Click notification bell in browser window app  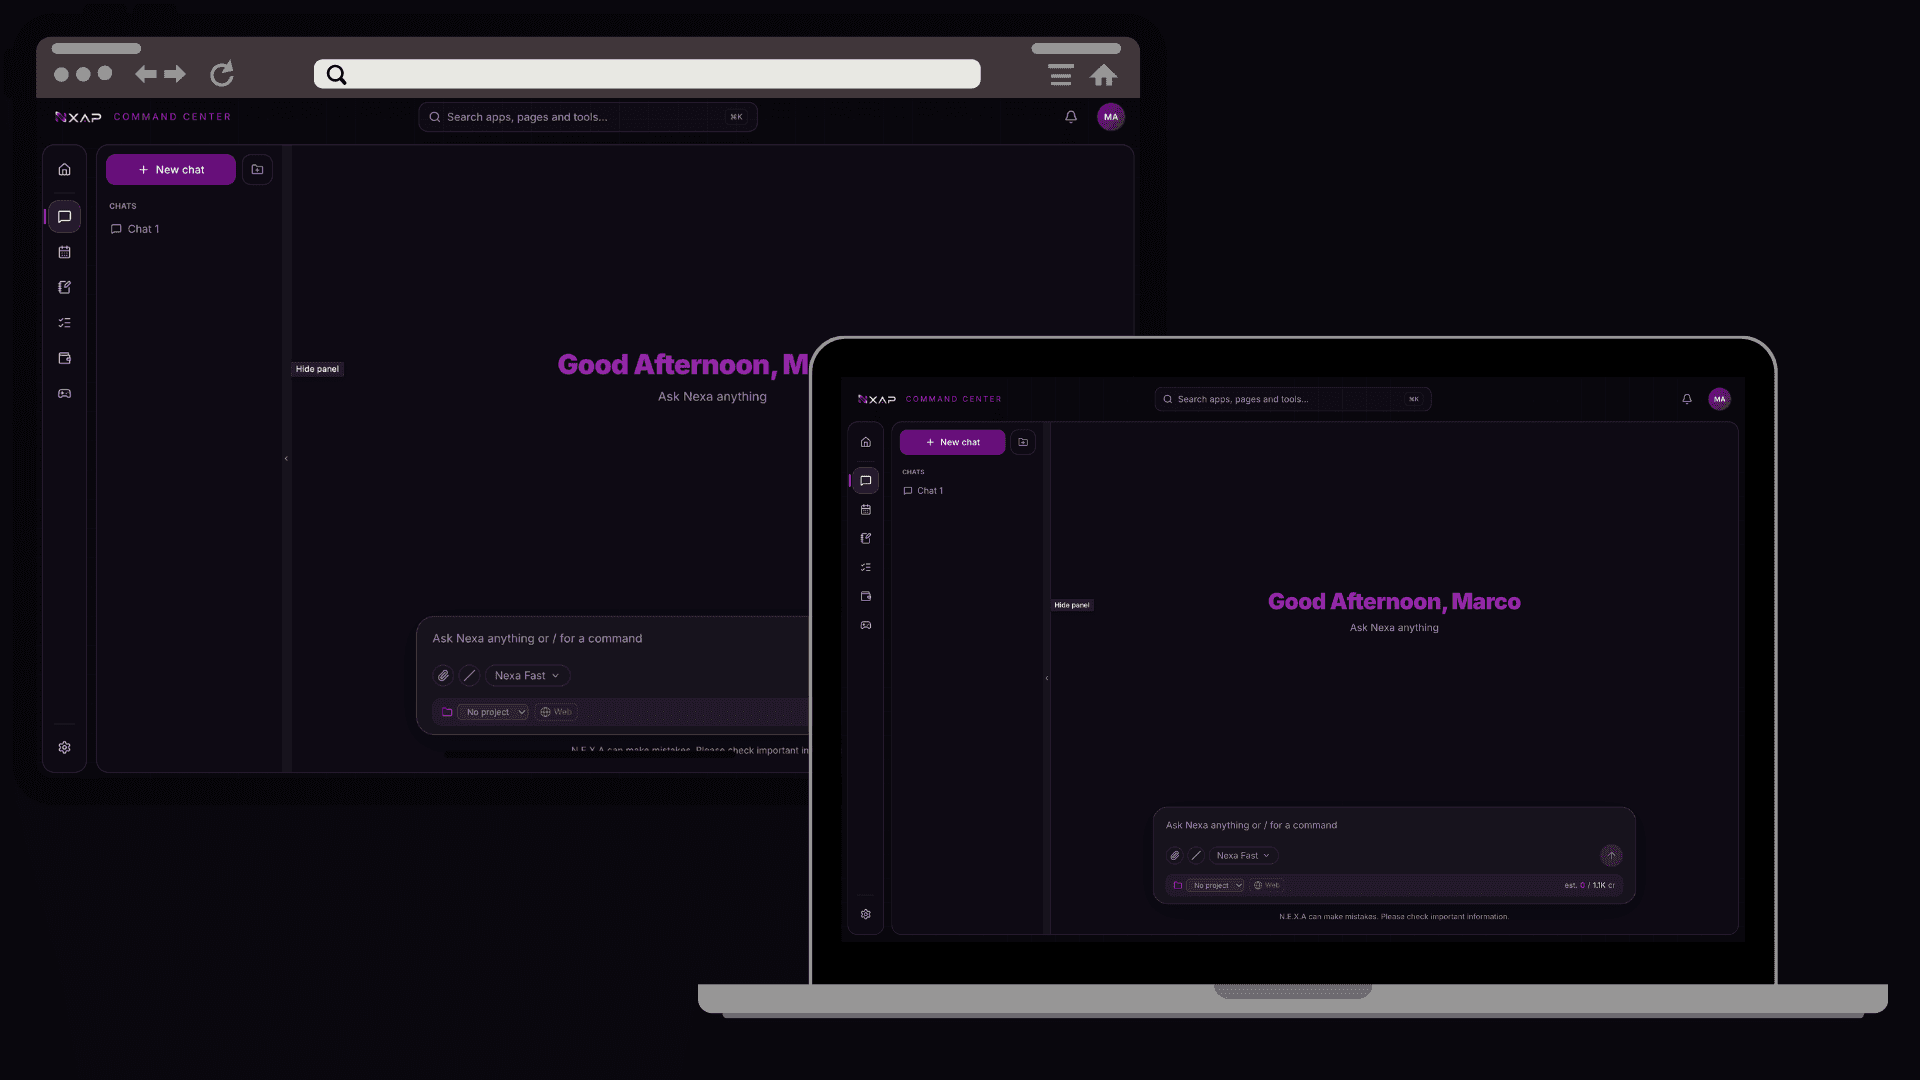1071,117
